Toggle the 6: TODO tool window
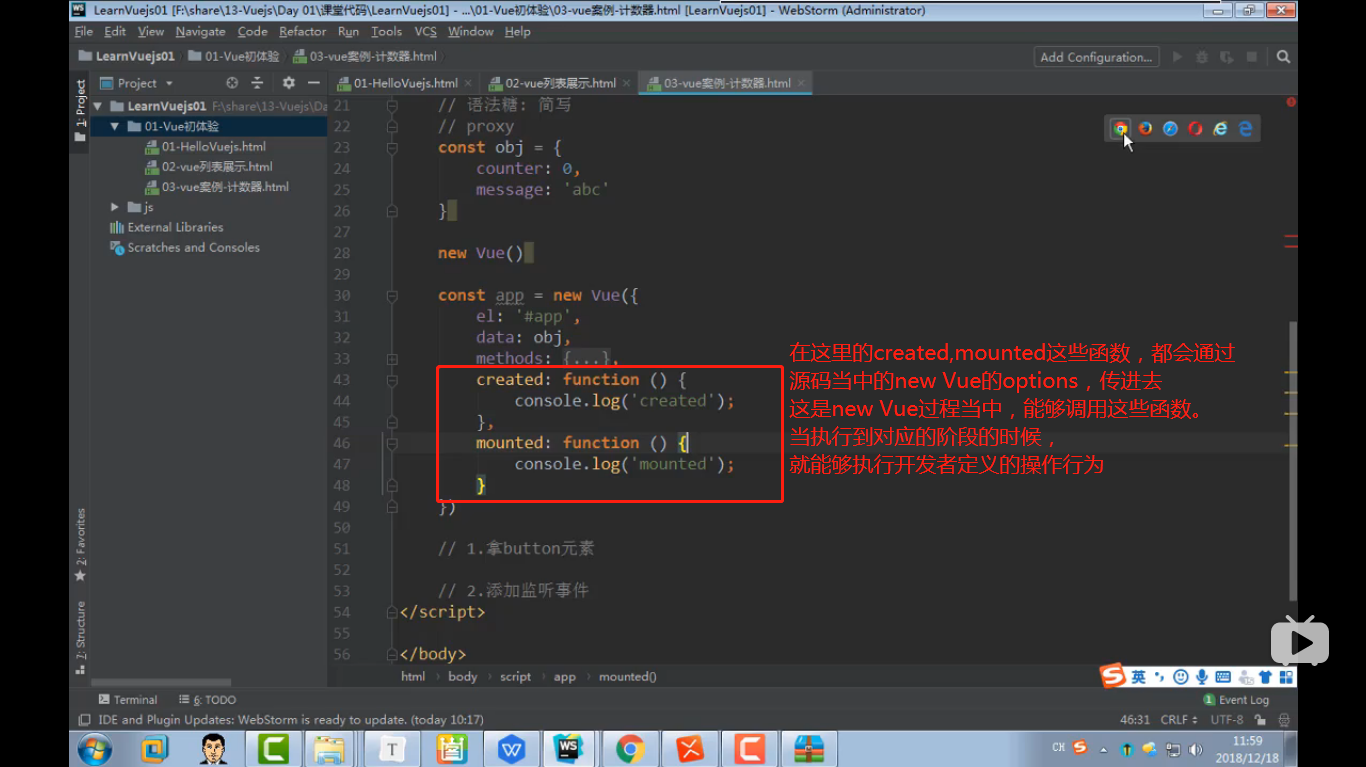This screenshot has height=767, width=1366. 207,700
